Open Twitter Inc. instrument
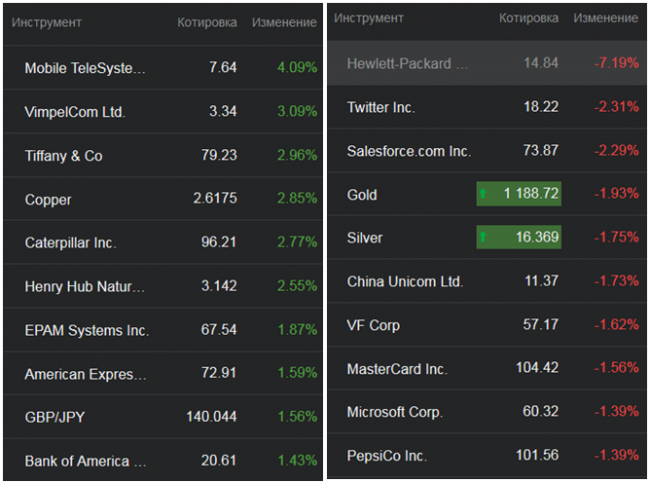This screenshot has height=482, width=650. [381, 107]
